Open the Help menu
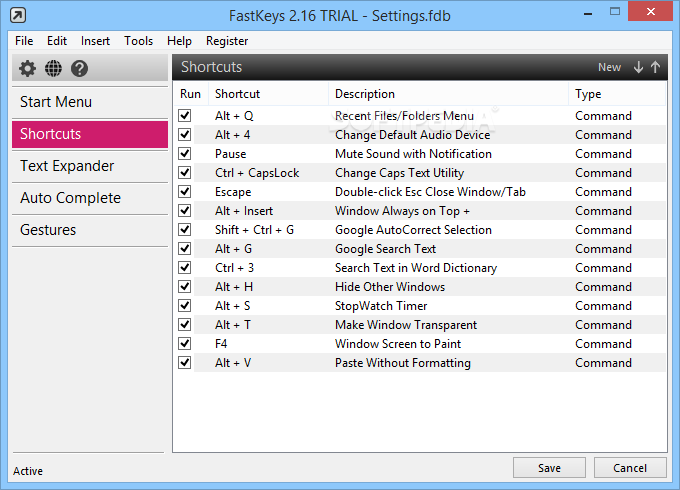This screenshot has height=490, width=680. click(x=179, y=41)
